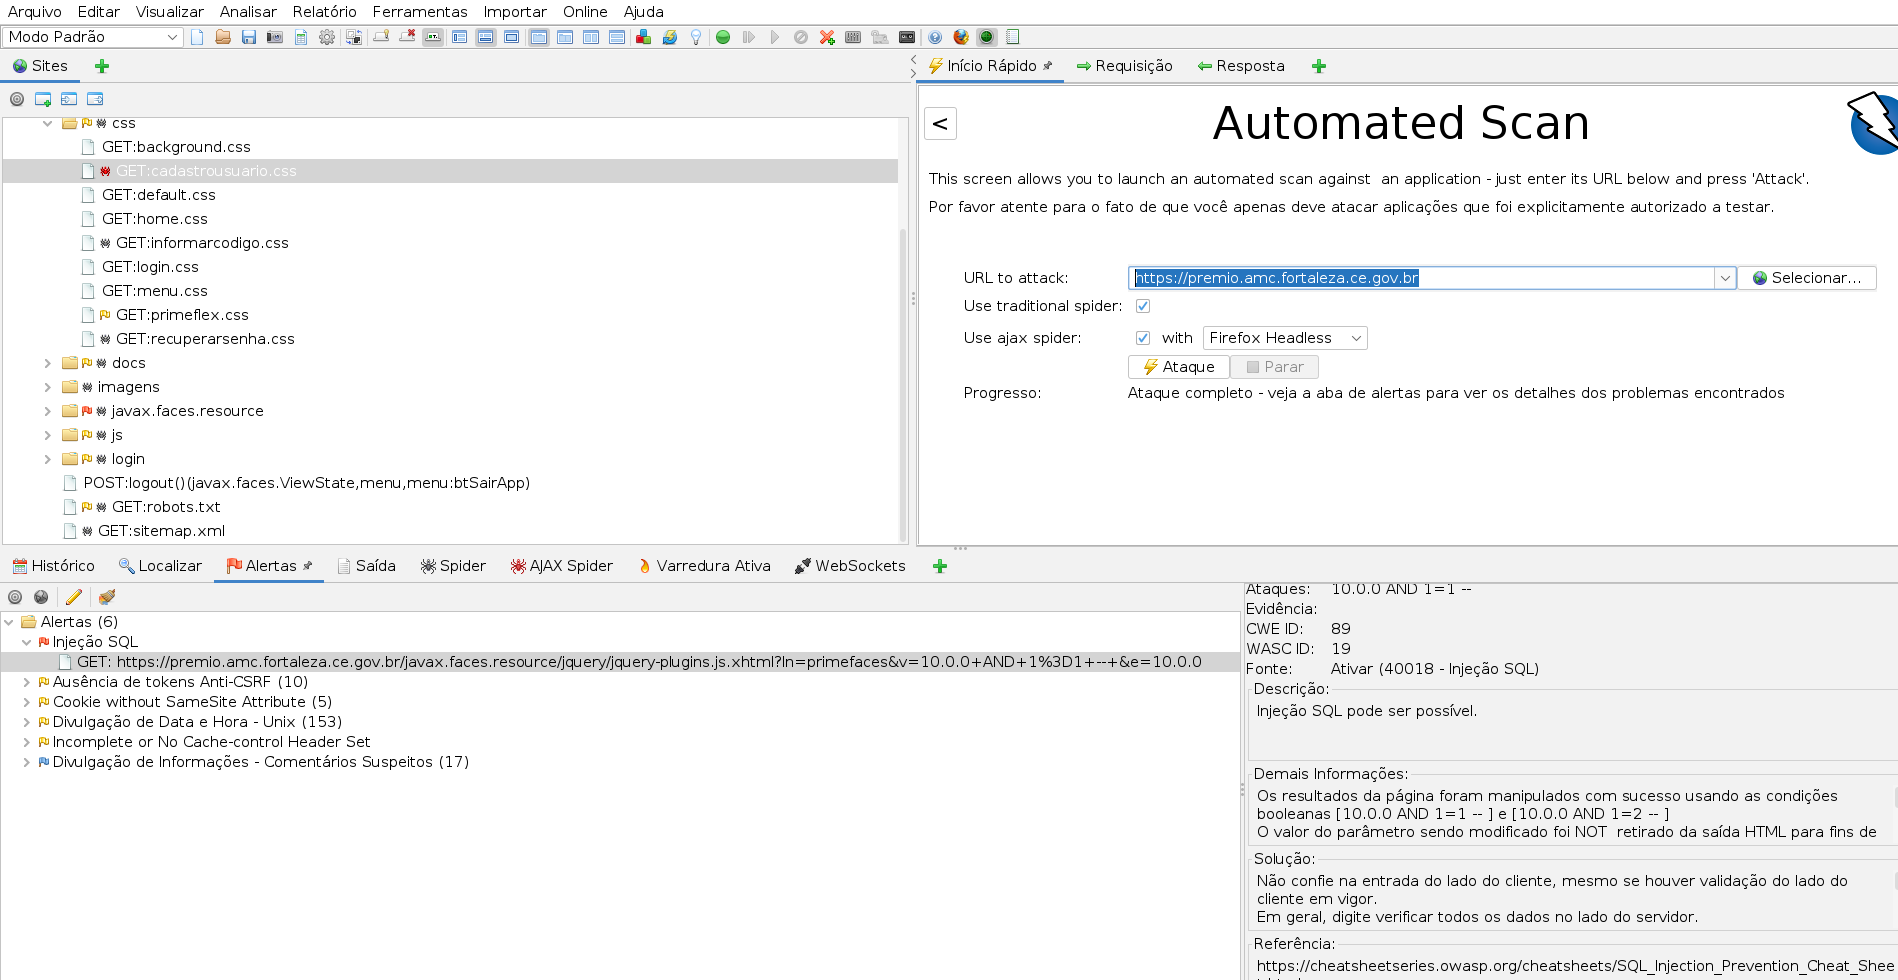
Task: Click the help question mark icon
Action: coord(935,37)
